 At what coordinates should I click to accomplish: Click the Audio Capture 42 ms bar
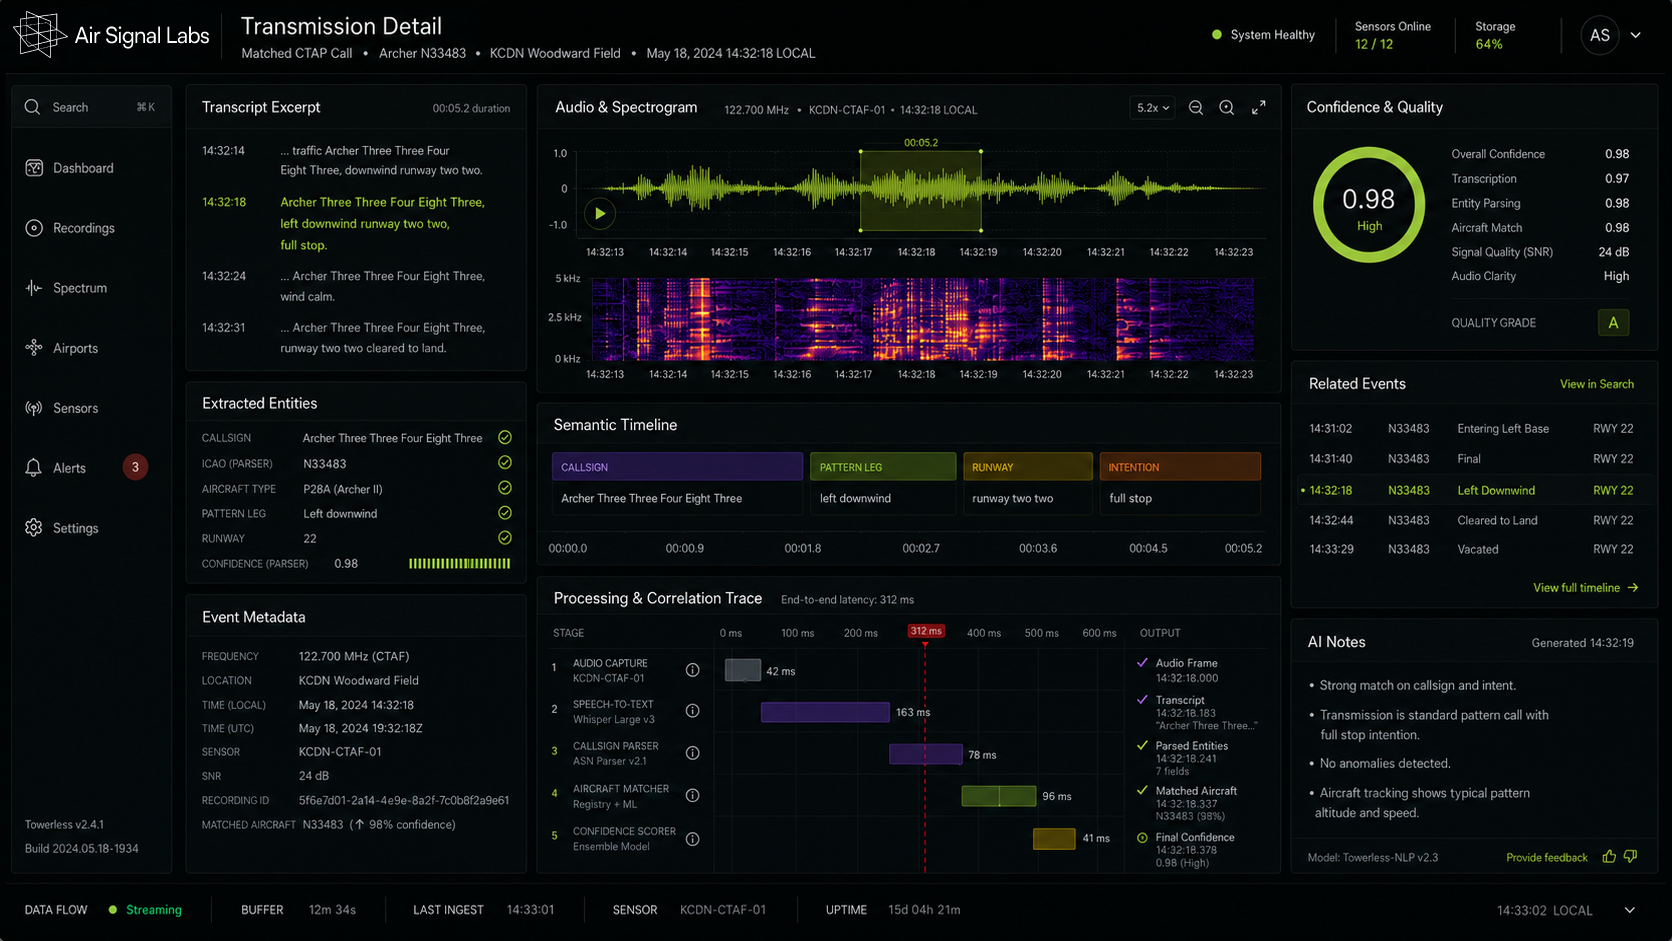[743, 670]
